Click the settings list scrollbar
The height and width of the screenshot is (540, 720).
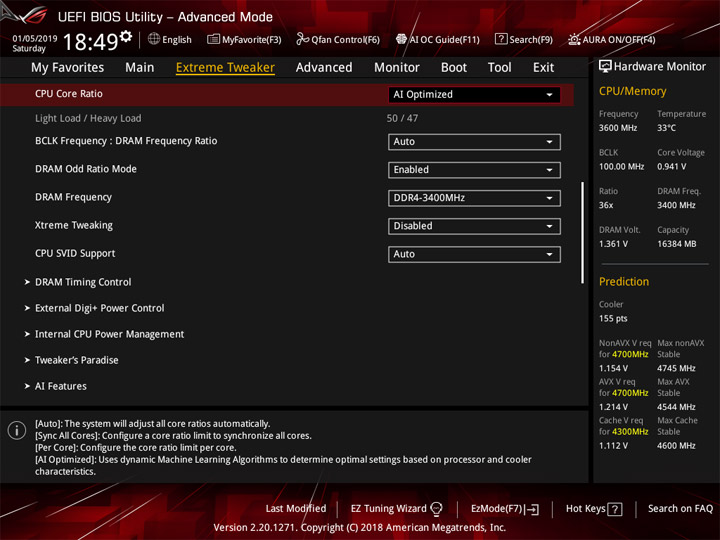tap(582, 232)
